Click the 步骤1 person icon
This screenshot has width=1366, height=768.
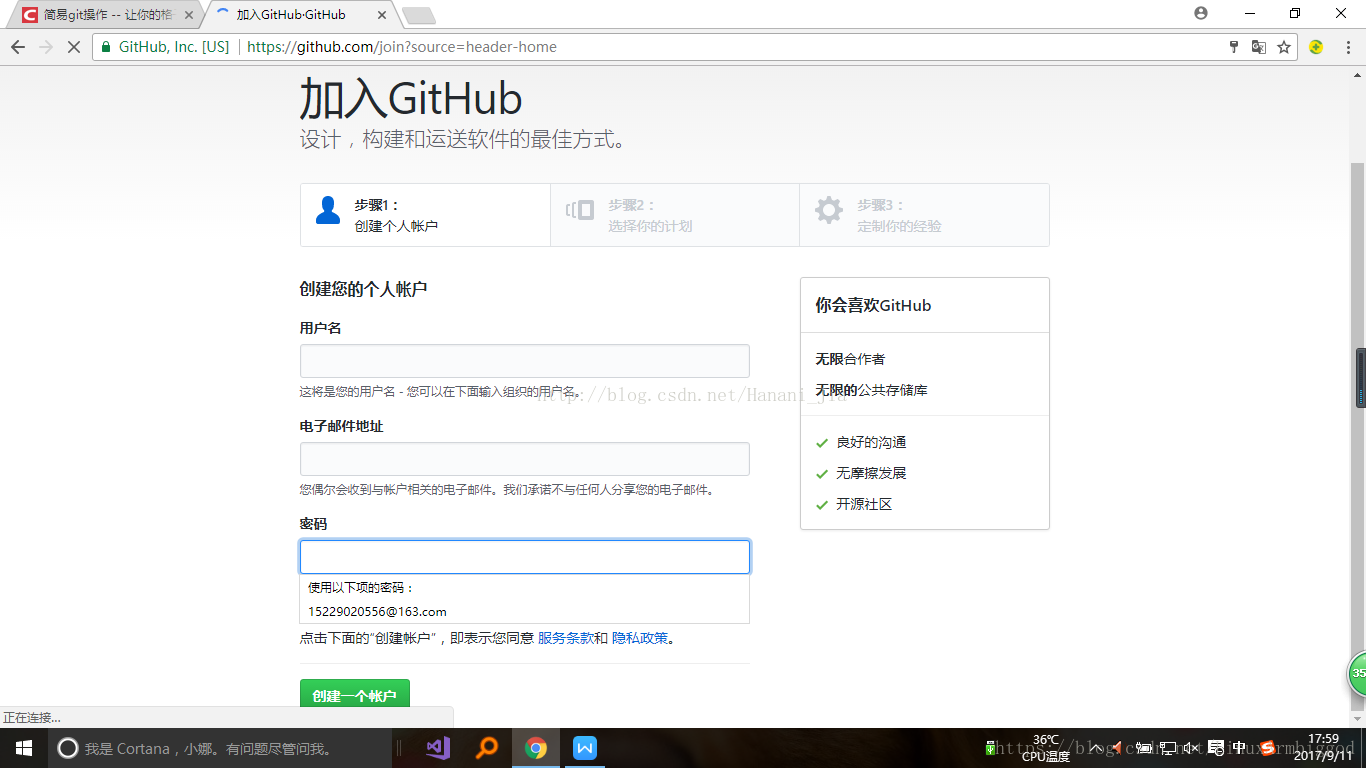pyautogui.click(x=327, y=209)
